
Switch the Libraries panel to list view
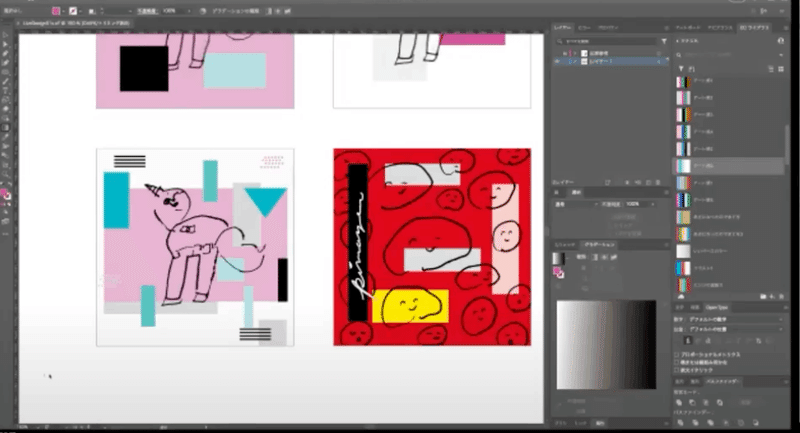(x=771, y=68)
